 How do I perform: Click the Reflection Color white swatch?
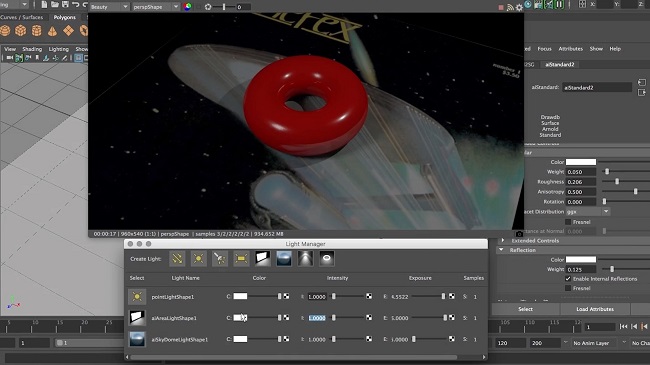point(581,259)
